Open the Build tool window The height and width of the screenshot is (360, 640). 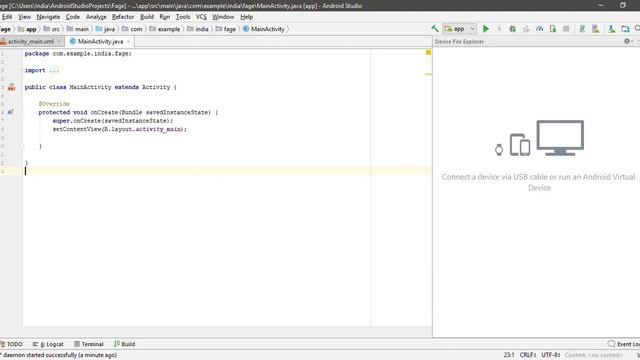click(x=124, y=344)
